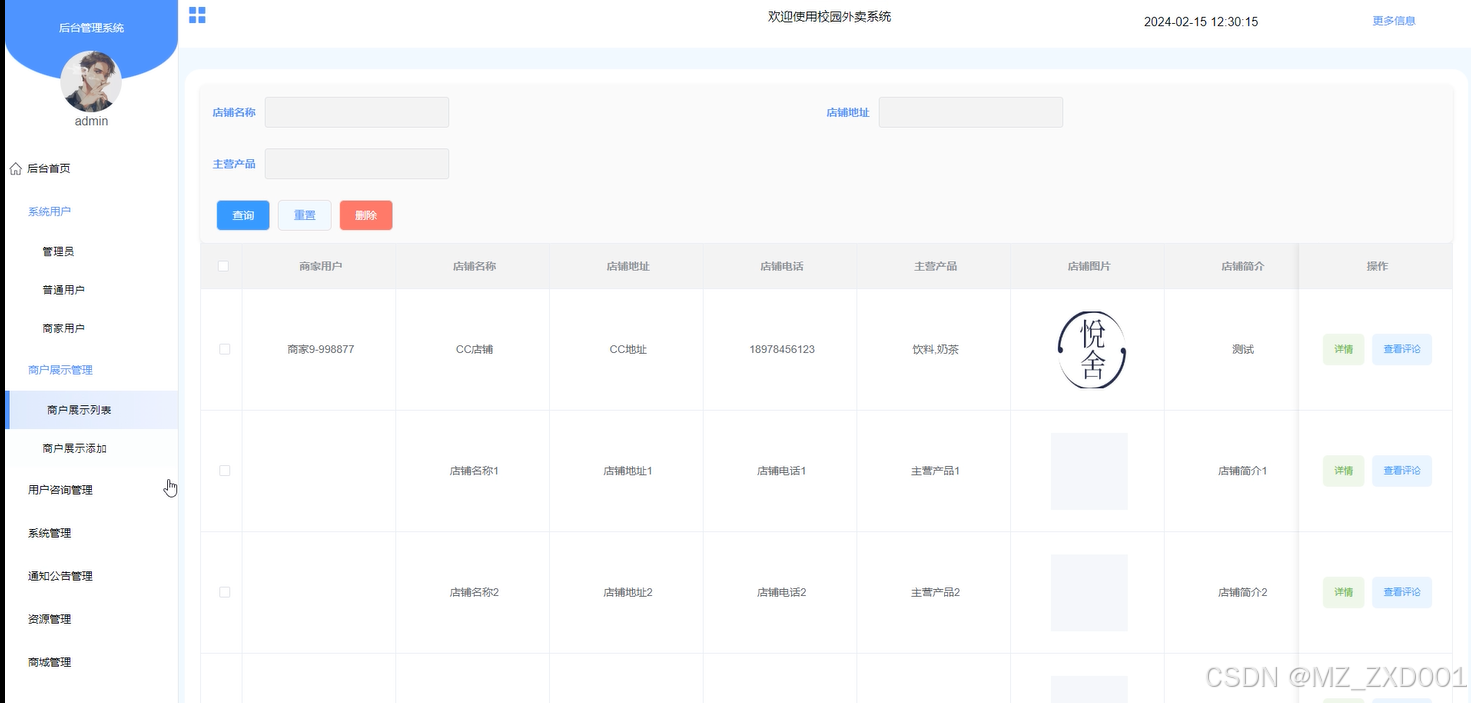Click the blue 查询 button
The height and width of the screenshot is (703, 1471).
243,215
